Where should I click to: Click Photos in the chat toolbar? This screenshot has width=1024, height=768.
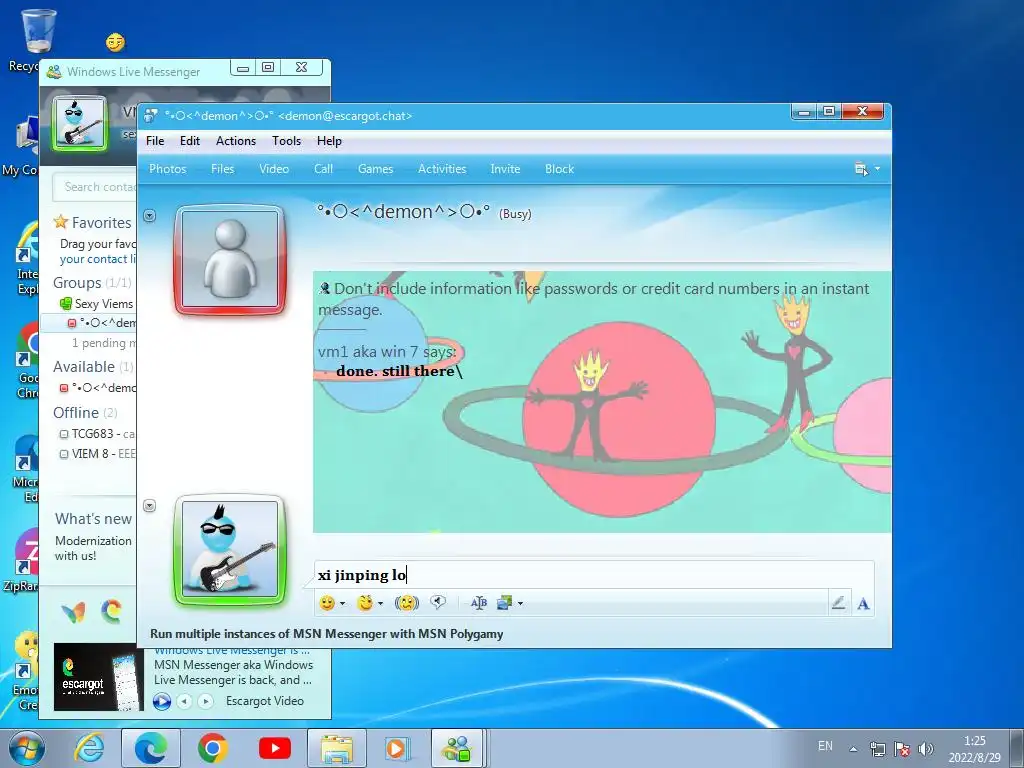(x=168, y=169)
